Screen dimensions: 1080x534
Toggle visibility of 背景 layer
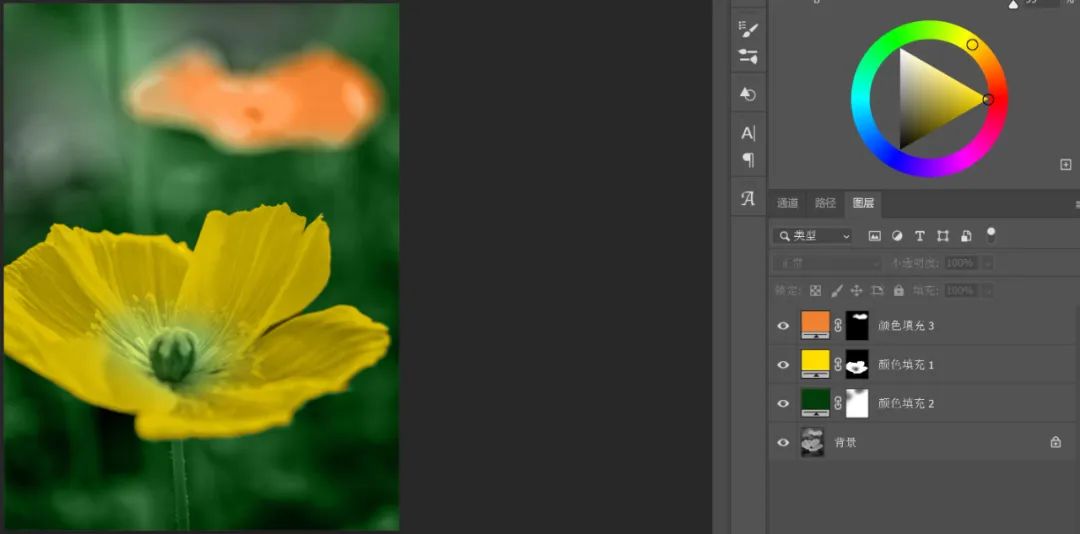(783, 442)
